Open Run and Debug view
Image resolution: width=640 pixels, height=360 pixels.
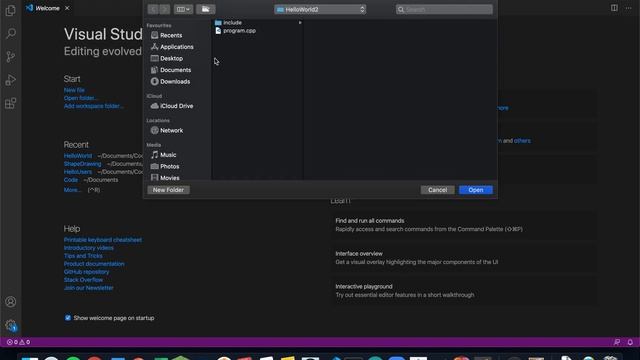coord(11,80)
